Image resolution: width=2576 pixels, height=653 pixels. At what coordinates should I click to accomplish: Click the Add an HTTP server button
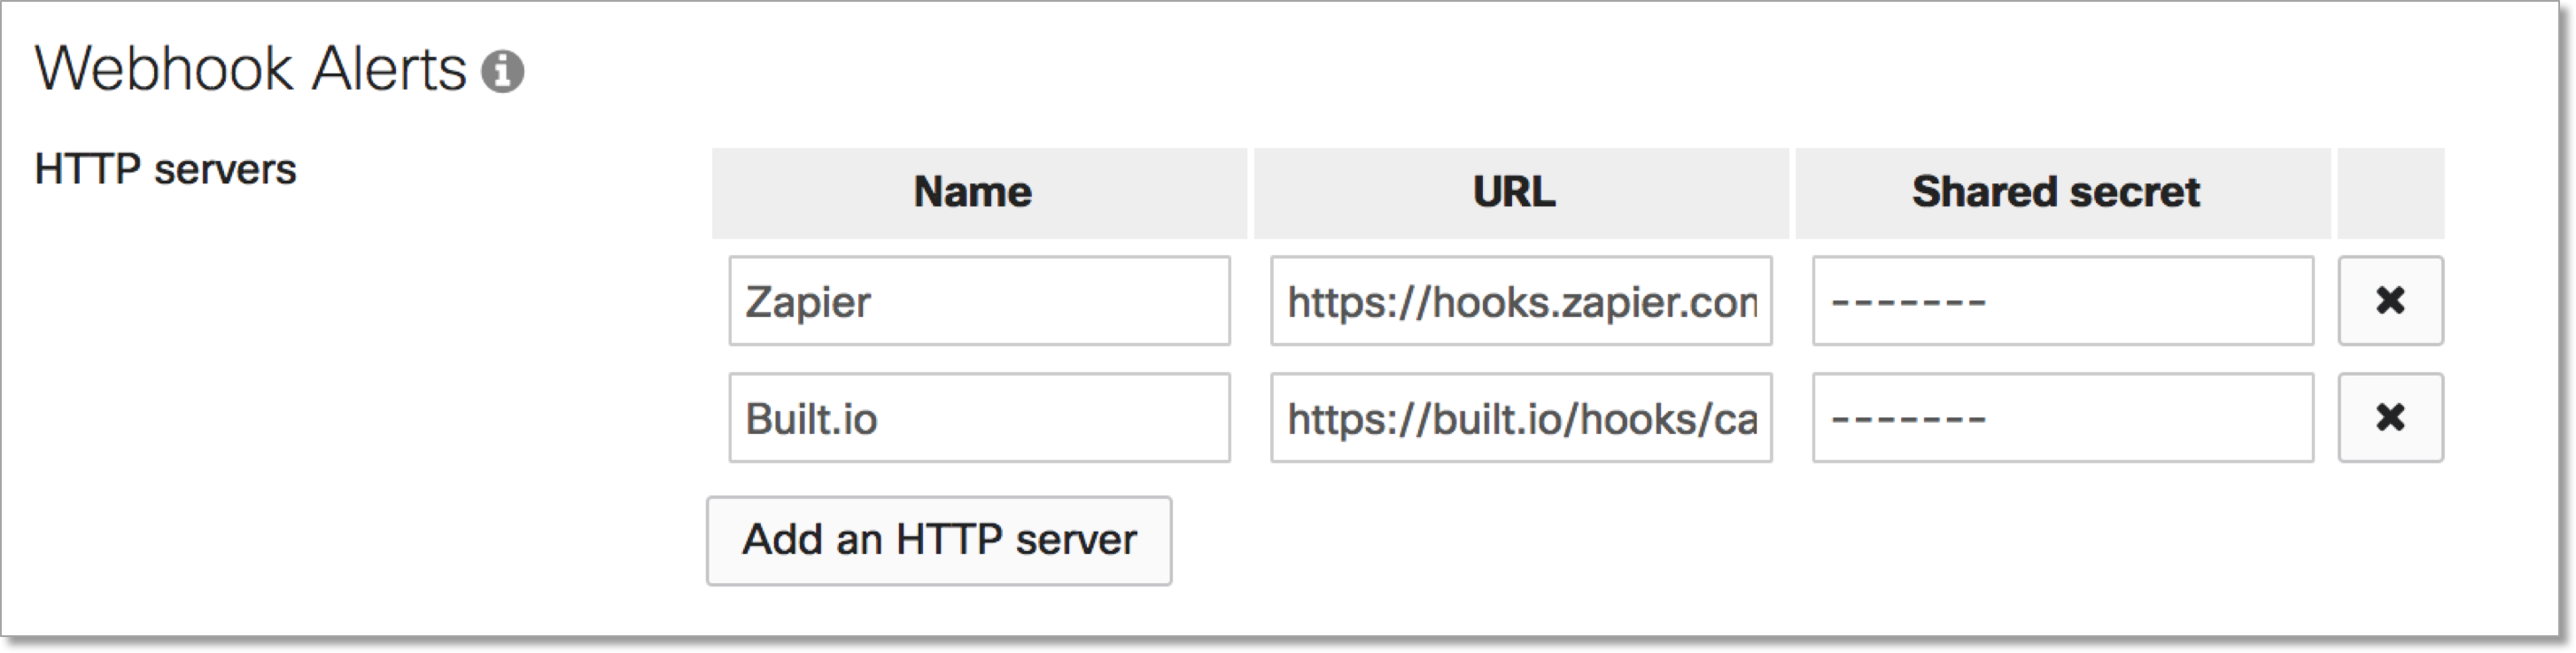939,540
